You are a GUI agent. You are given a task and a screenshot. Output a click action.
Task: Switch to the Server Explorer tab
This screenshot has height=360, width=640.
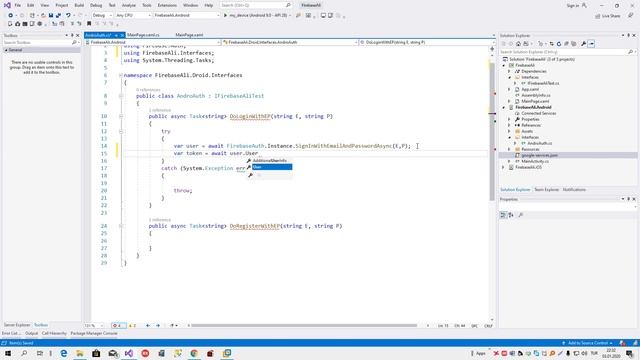pyautogui.click(x=17, y=325)
